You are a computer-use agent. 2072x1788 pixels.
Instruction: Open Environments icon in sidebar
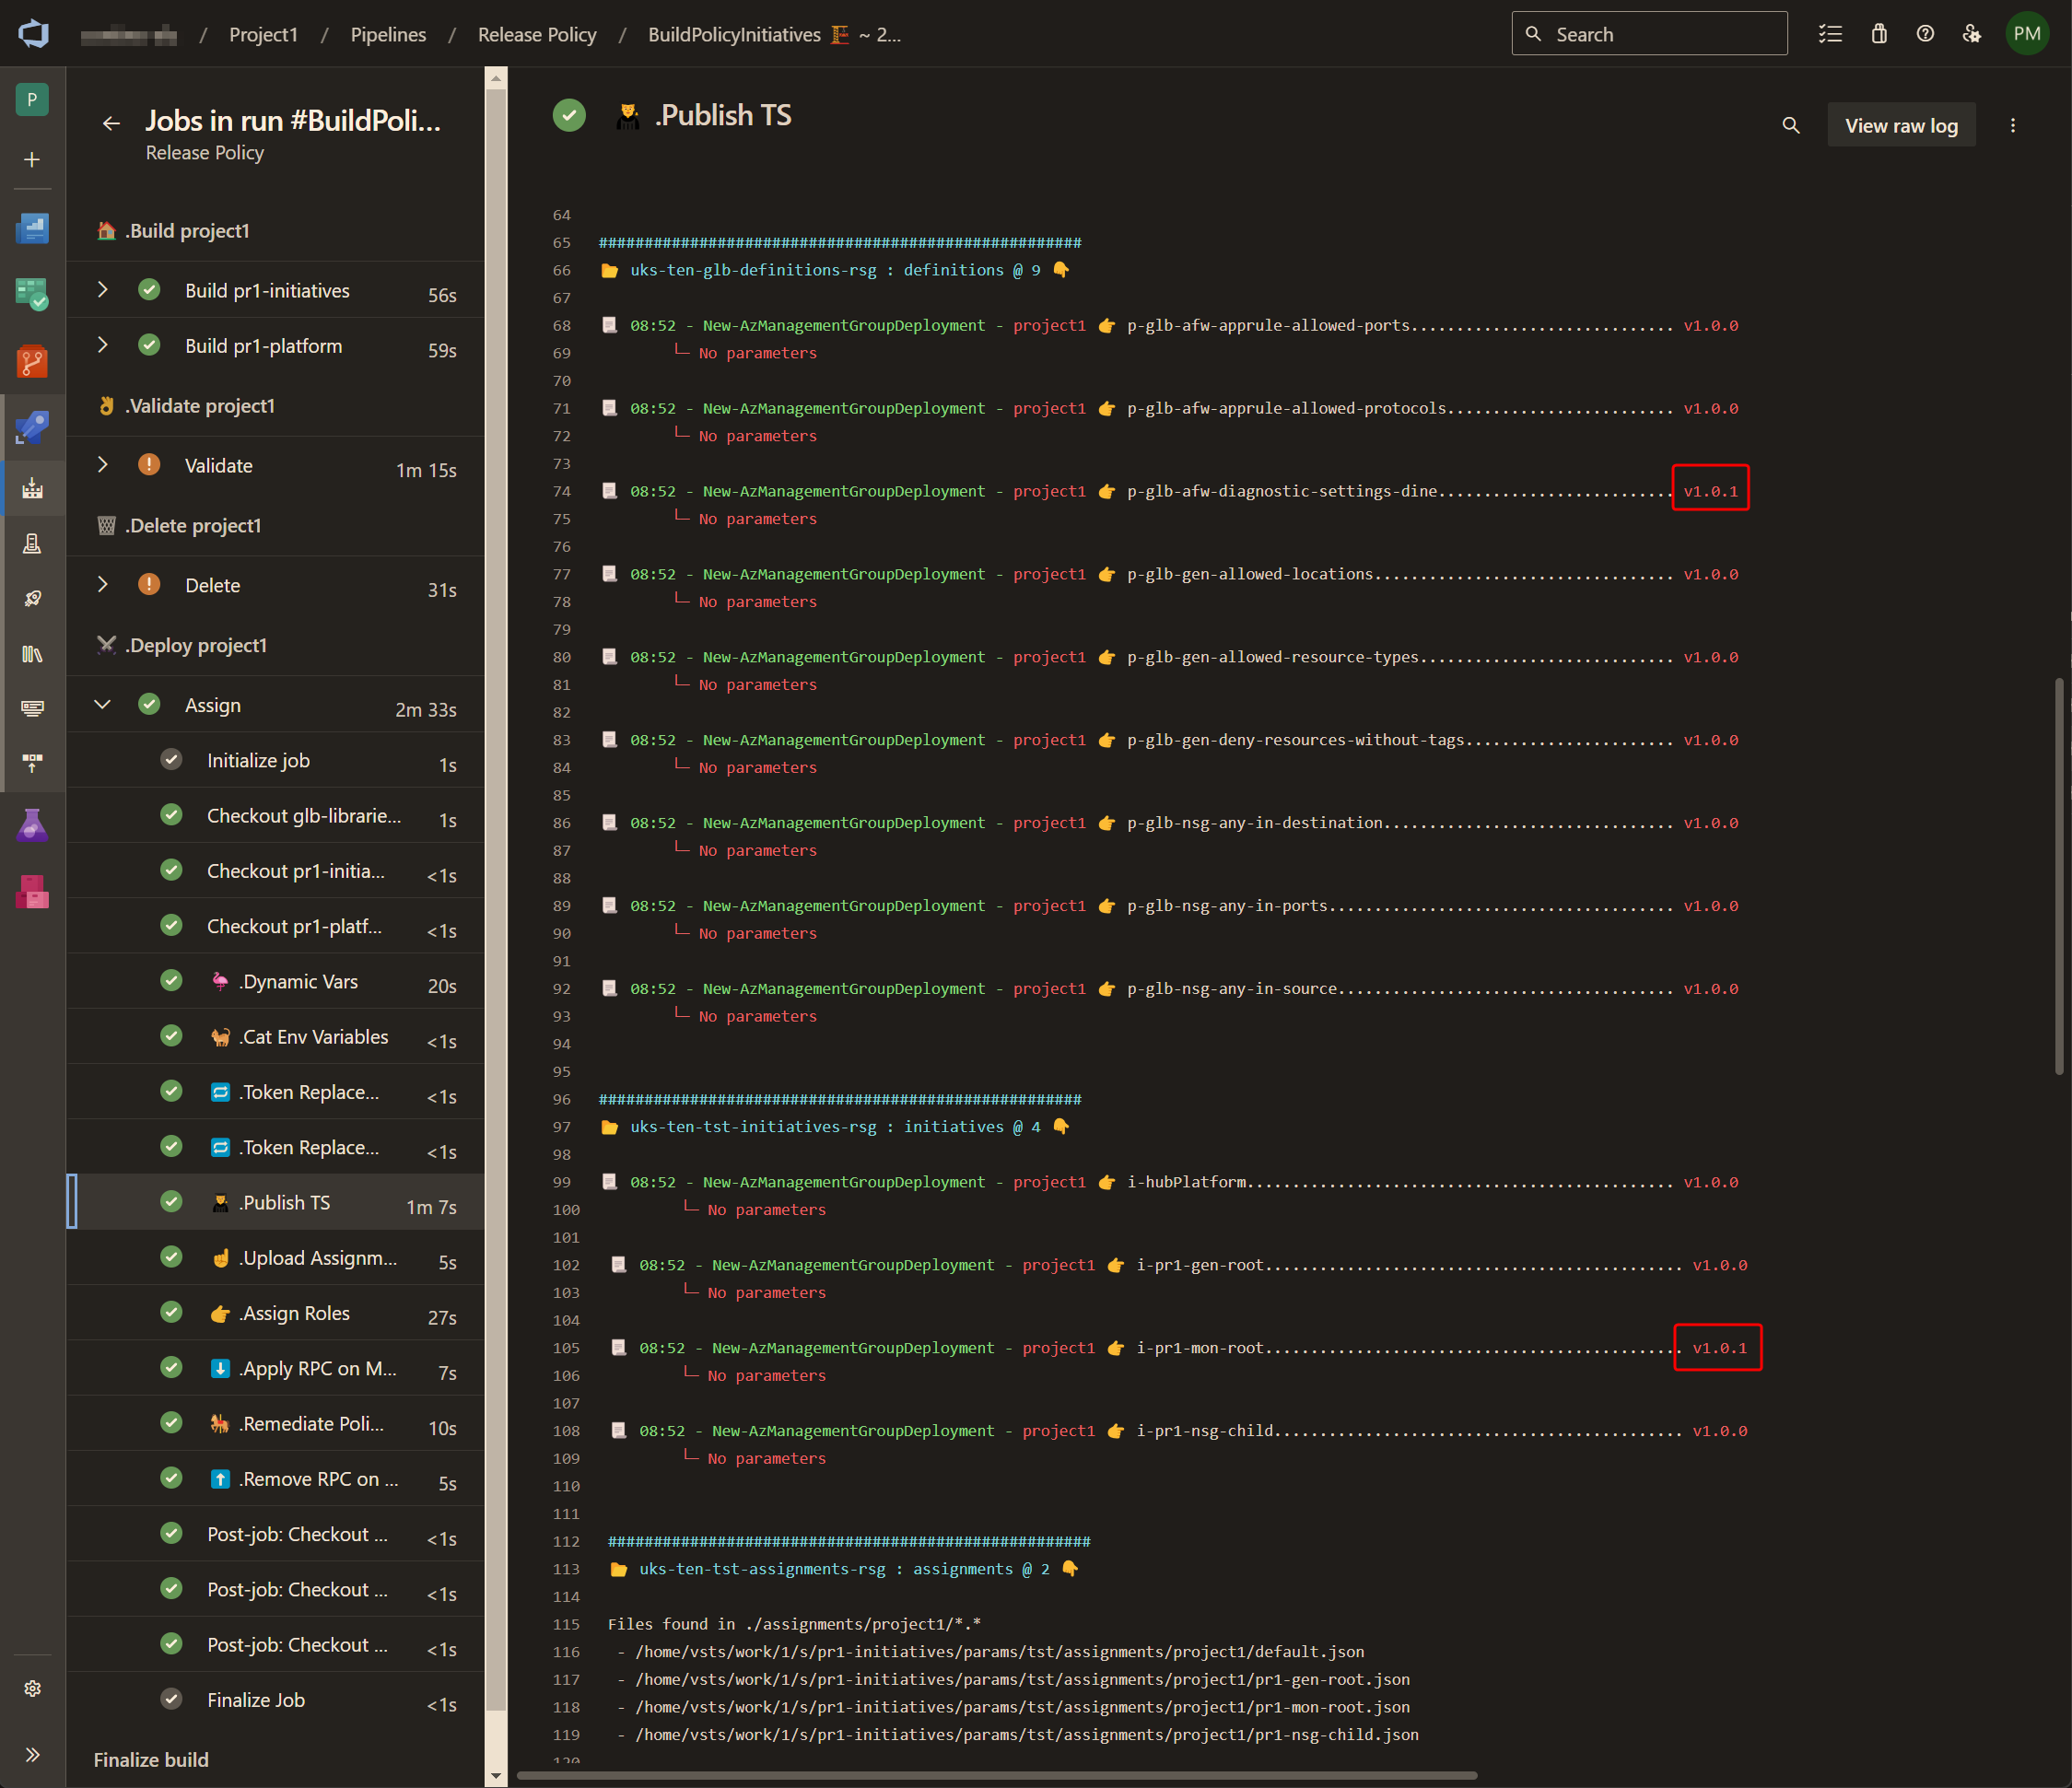(32, 543)
